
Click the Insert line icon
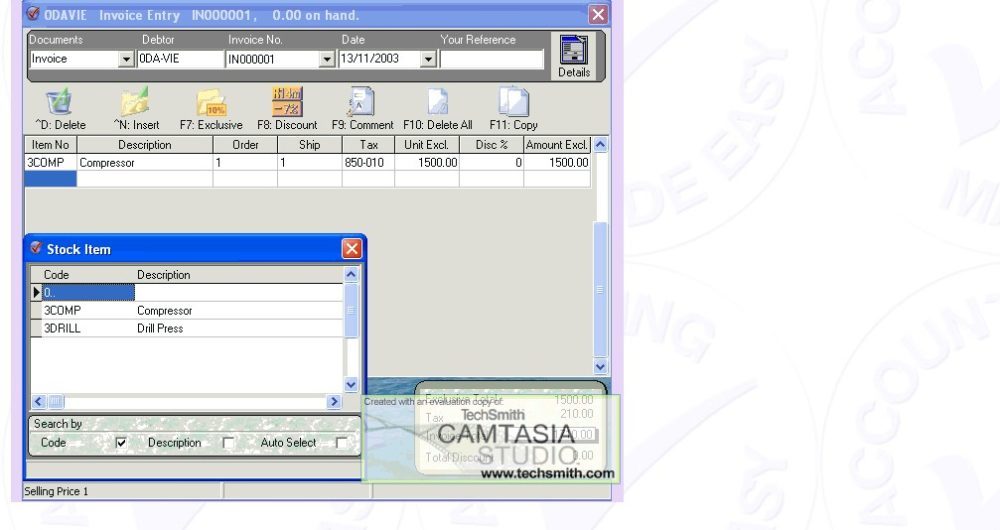pos(134,103)
